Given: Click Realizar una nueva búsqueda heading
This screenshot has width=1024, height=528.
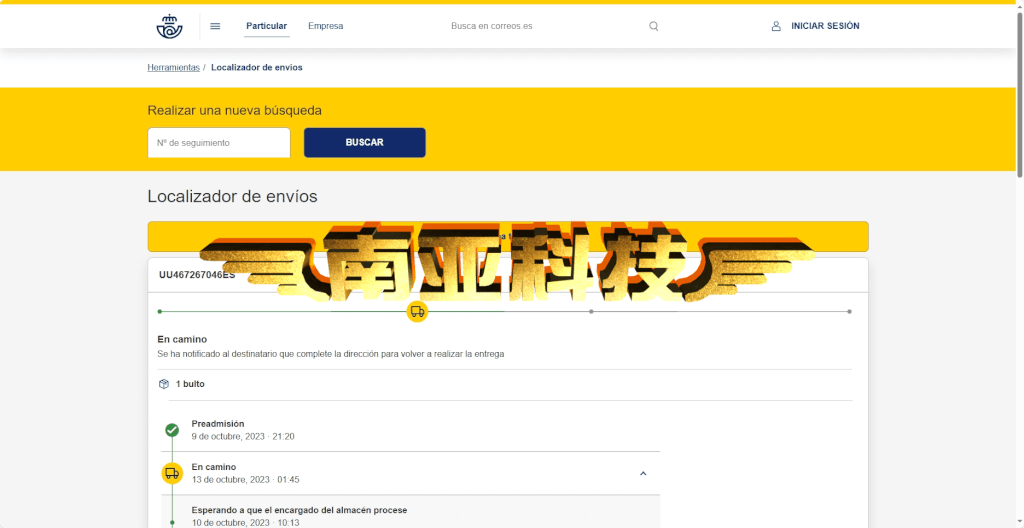Looking at the screenshot, I should pos(234,110).
